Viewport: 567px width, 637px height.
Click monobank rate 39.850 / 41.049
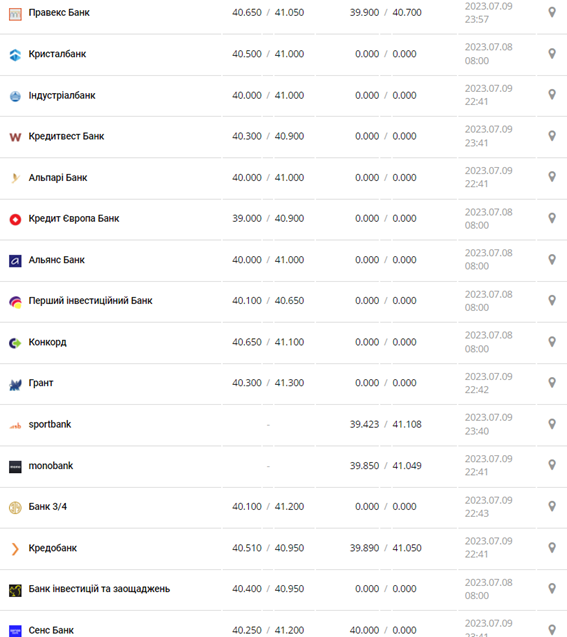(385, 466)
